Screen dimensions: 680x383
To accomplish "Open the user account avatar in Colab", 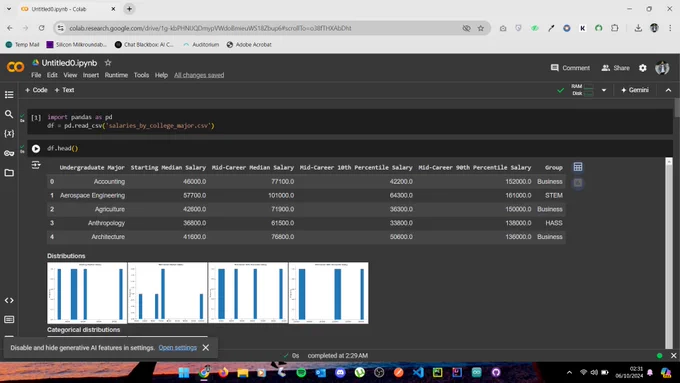I will pos(662,68).
